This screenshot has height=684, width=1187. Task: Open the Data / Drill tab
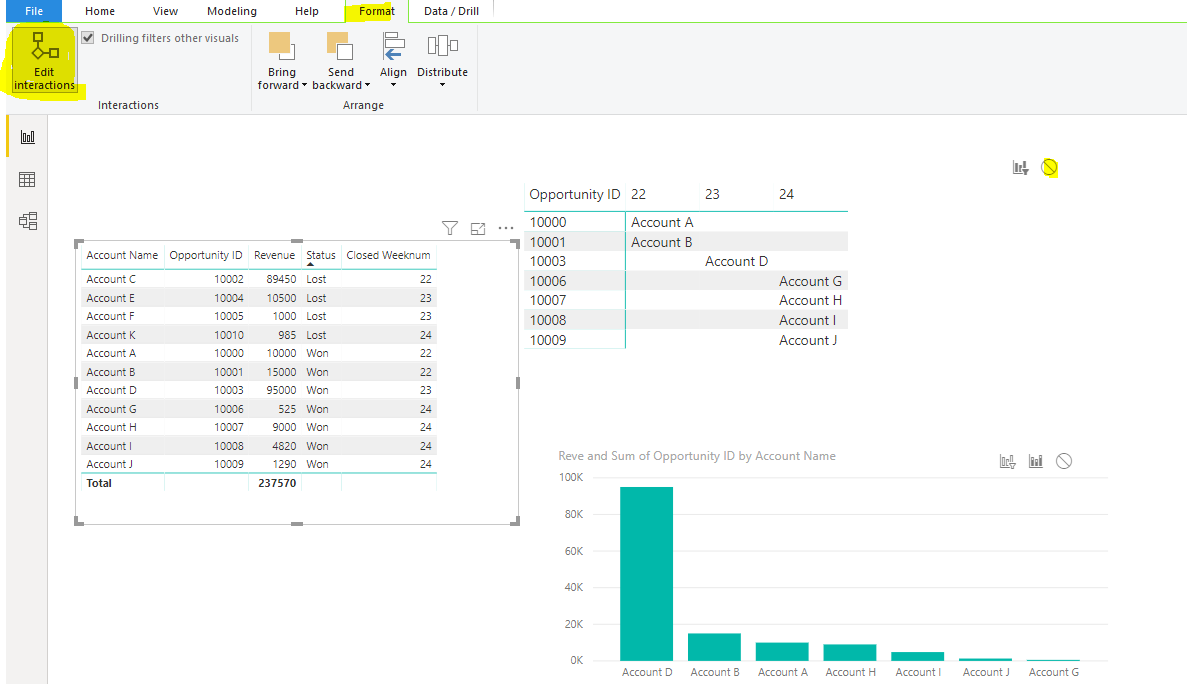[451, 11]
